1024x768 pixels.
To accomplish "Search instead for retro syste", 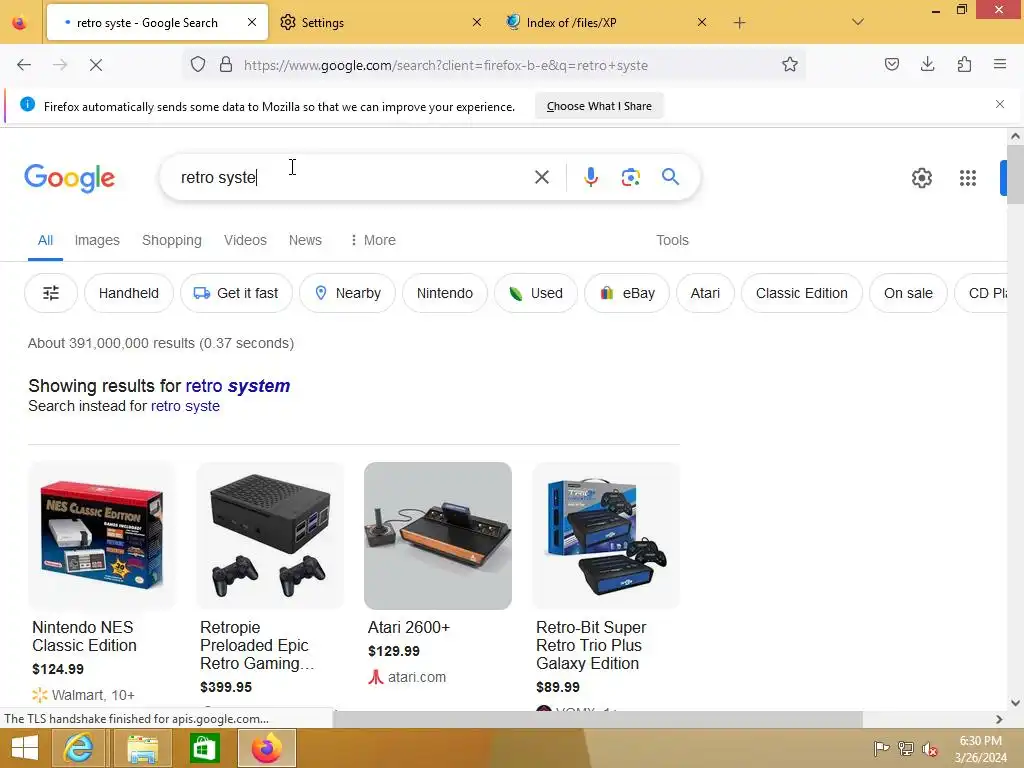I will [x=185, y=406].
